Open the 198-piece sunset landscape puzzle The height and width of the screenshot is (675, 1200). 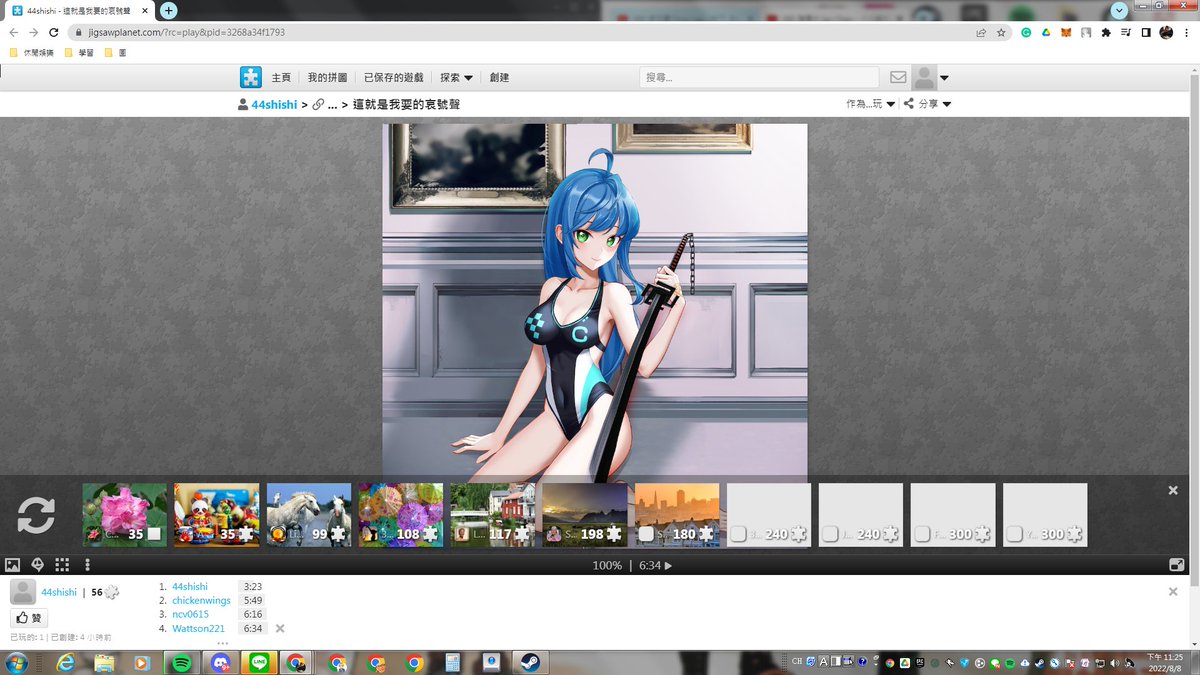click(584, 515)
